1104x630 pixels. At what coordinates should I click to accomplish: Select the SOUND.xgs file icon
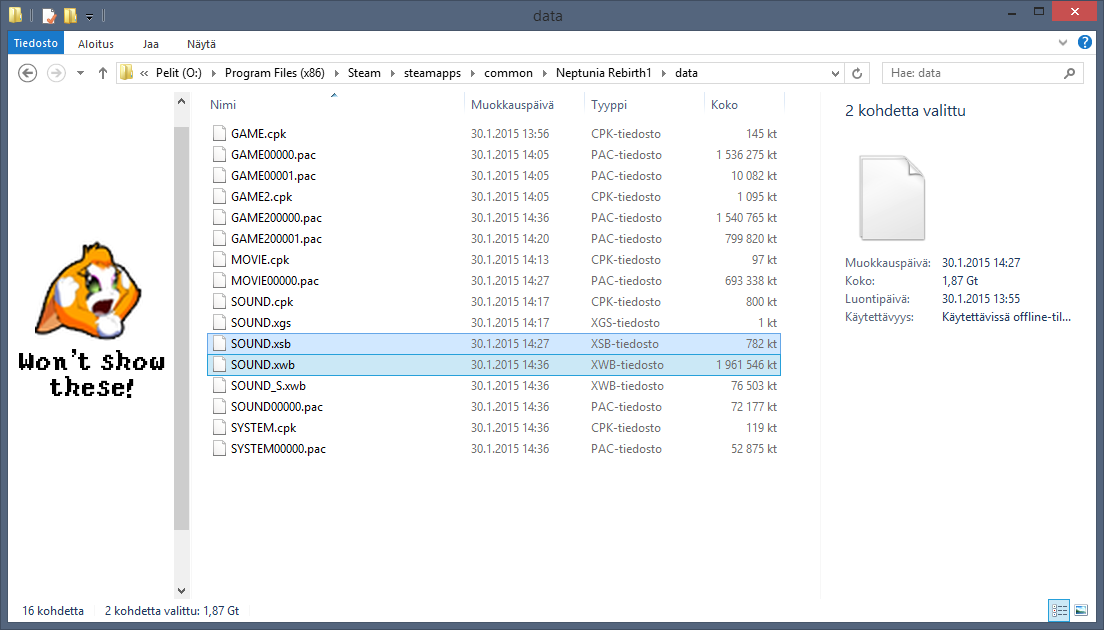point(220,322)
